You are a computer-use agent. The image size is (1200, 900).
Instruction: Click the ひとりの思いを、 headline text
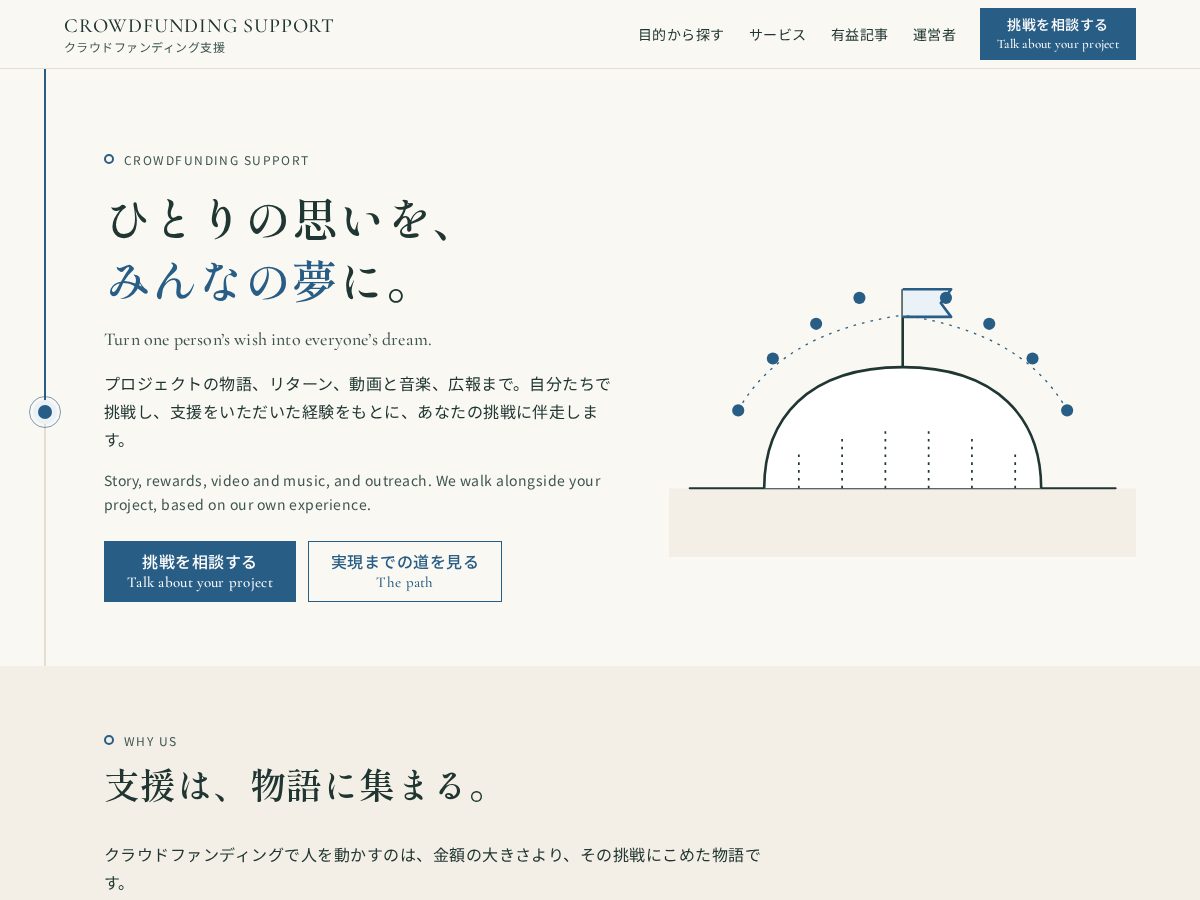(x=282, y=219)
